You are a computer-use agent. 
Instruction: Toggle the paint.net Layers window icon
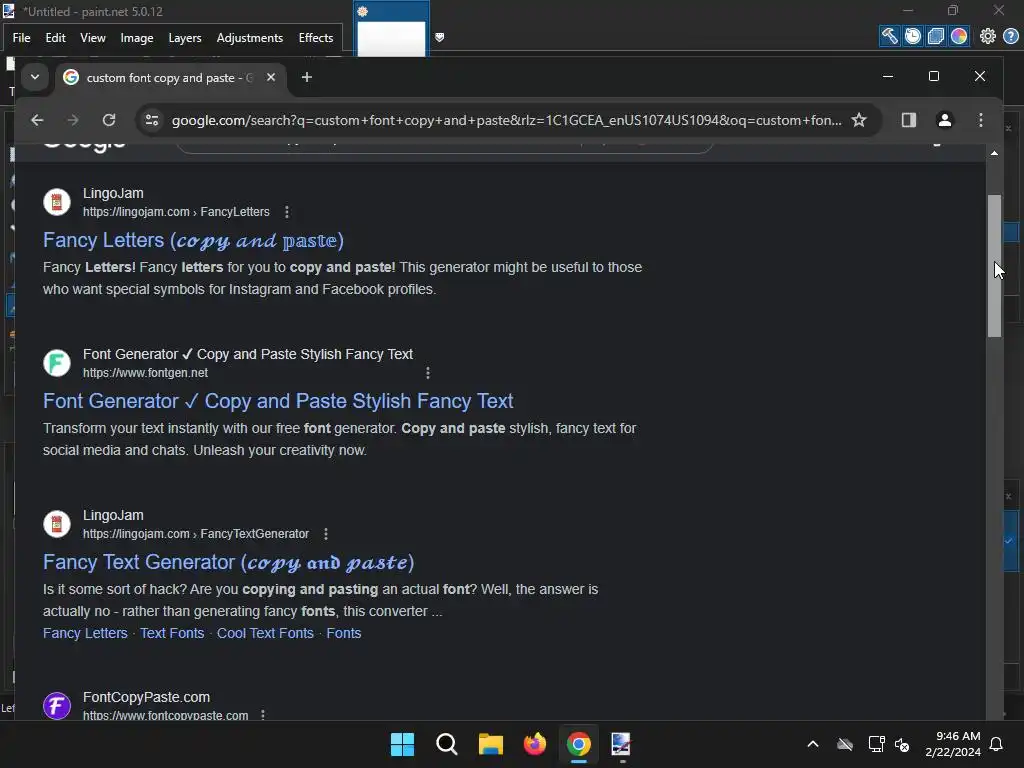point(935,36)
